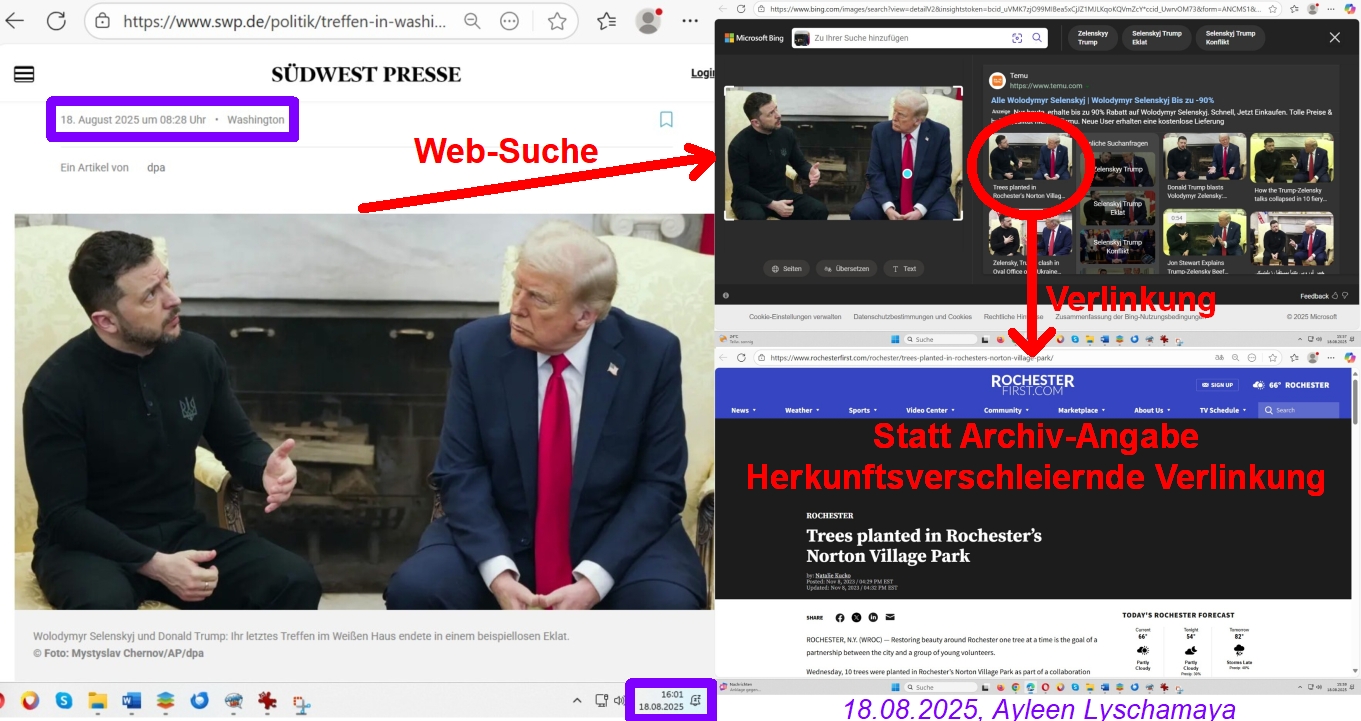Open the Word icon in the left taskbar
The width and height of the screenshot is (1361, 721).
[132, 701]
